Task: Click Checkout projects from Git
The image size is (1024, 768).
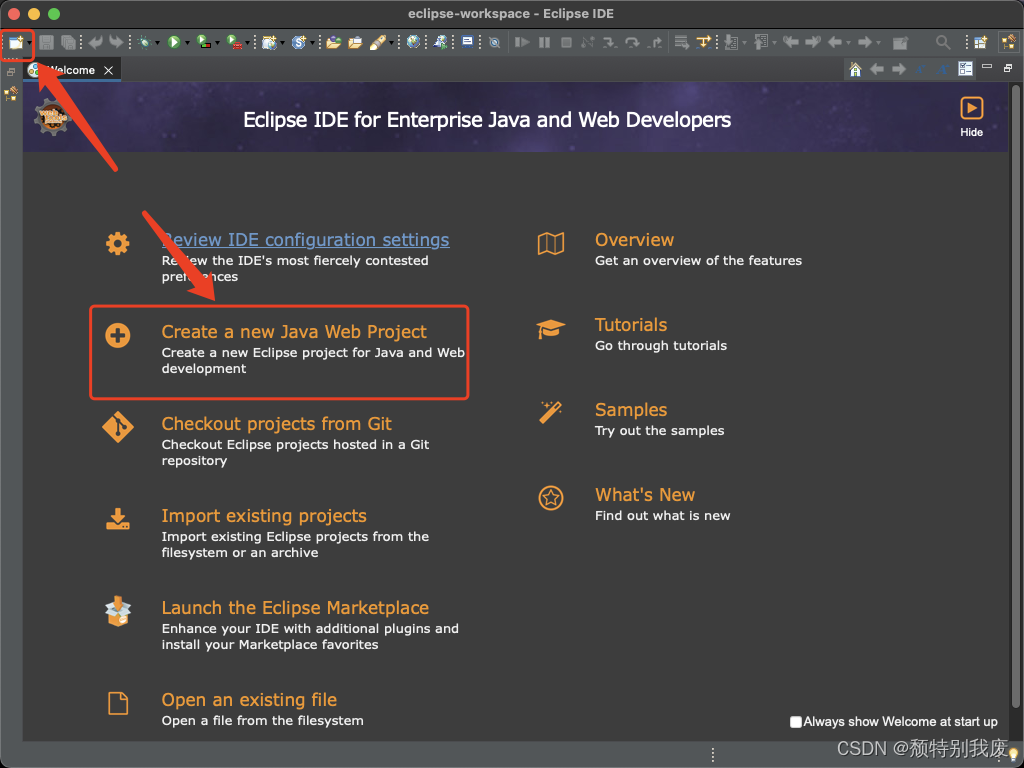Action: [x=276, y=424]
